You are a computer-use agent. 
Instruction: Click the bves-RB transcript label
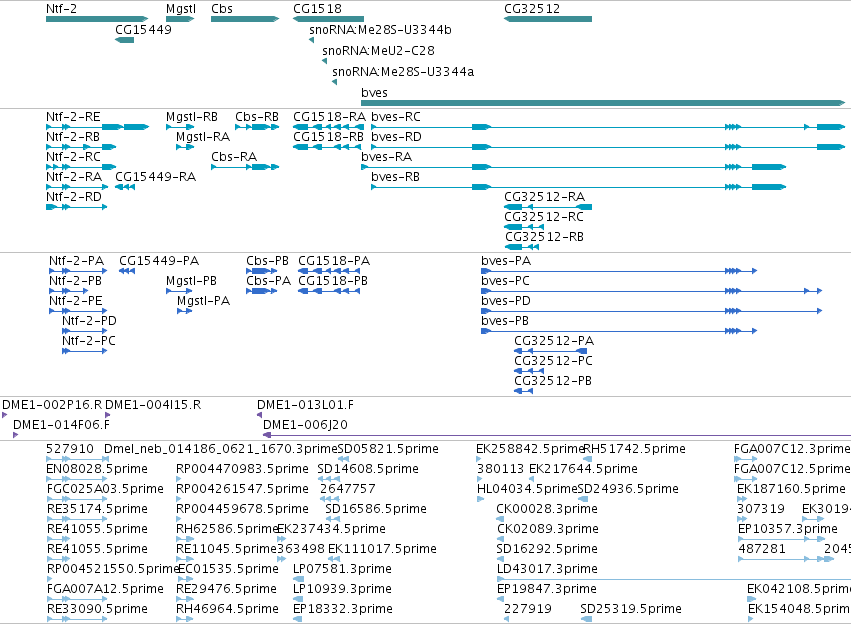pos(395,177)
